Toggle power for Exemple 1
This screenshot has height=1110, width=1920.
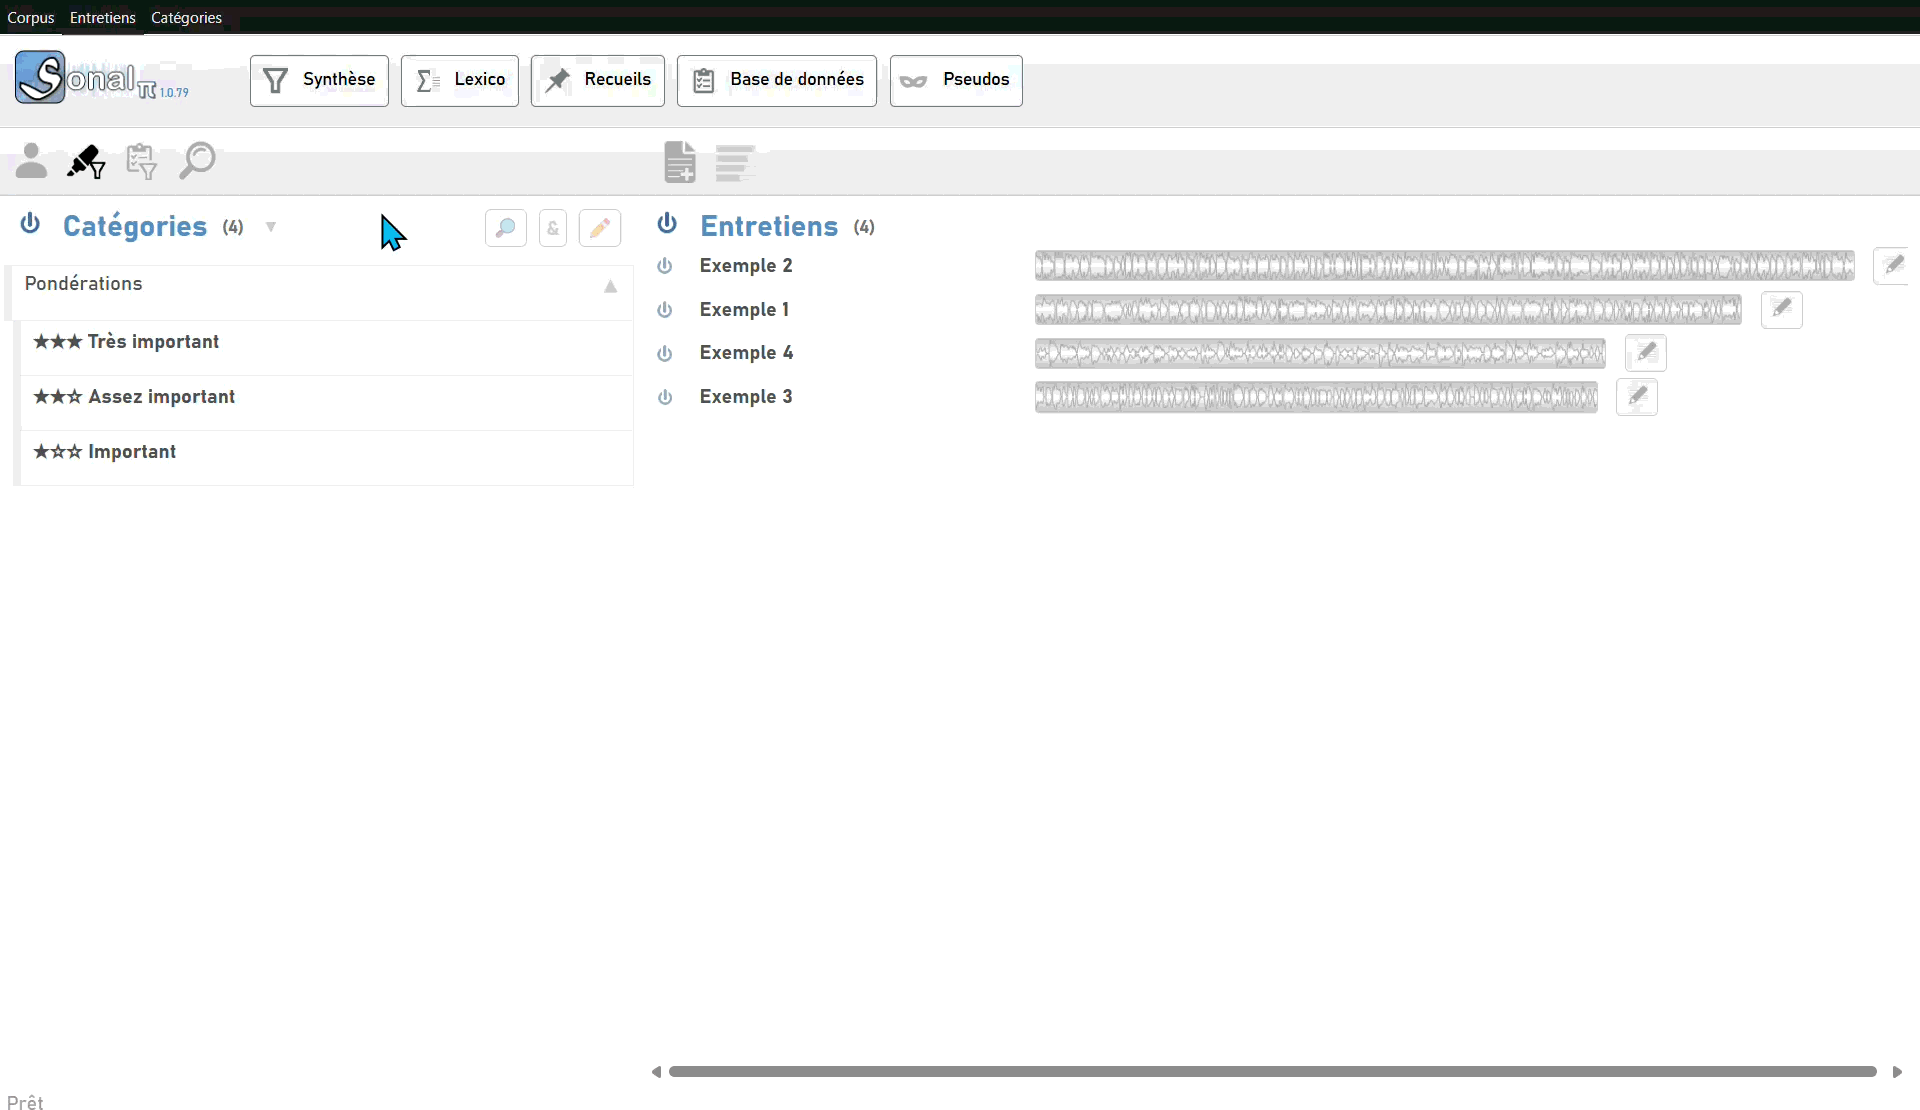664,310
